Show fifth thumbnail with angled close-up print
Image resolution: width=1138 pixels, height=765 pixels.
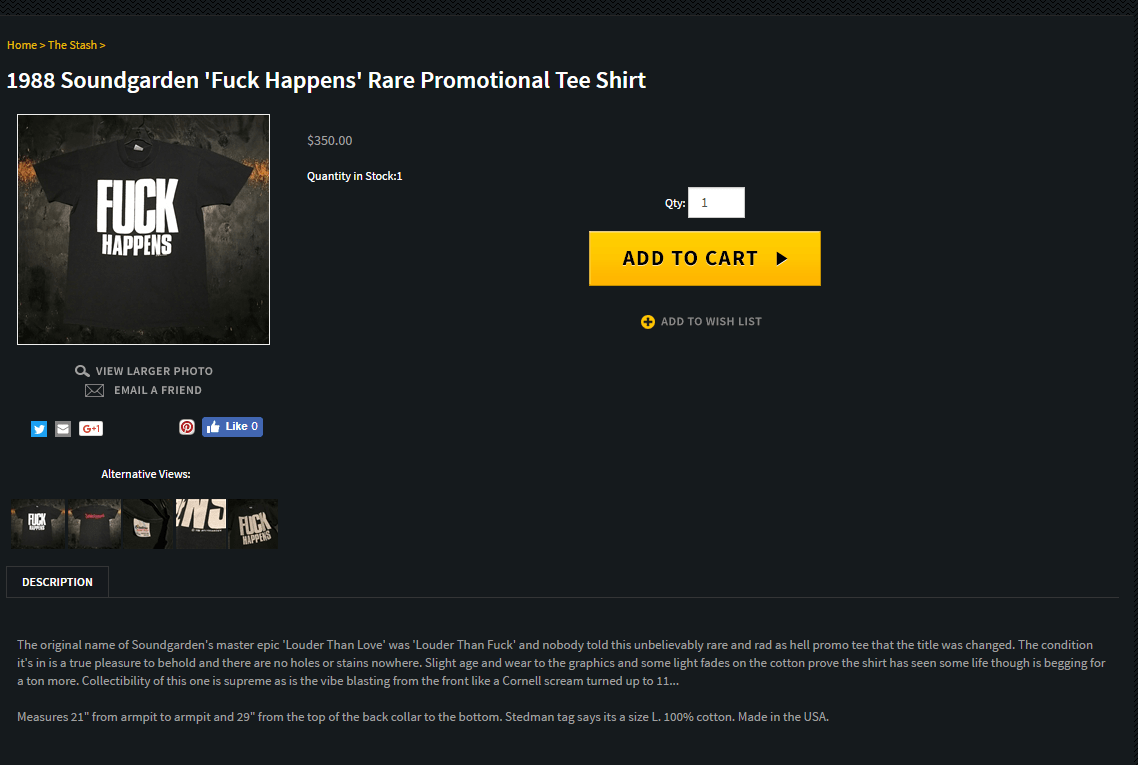click(x=254, y=523)
